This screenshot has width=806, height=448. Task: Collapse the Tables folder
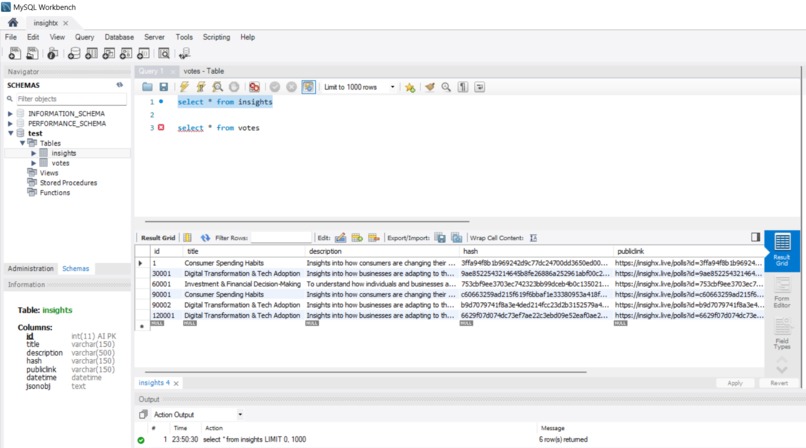coord(22,143)
